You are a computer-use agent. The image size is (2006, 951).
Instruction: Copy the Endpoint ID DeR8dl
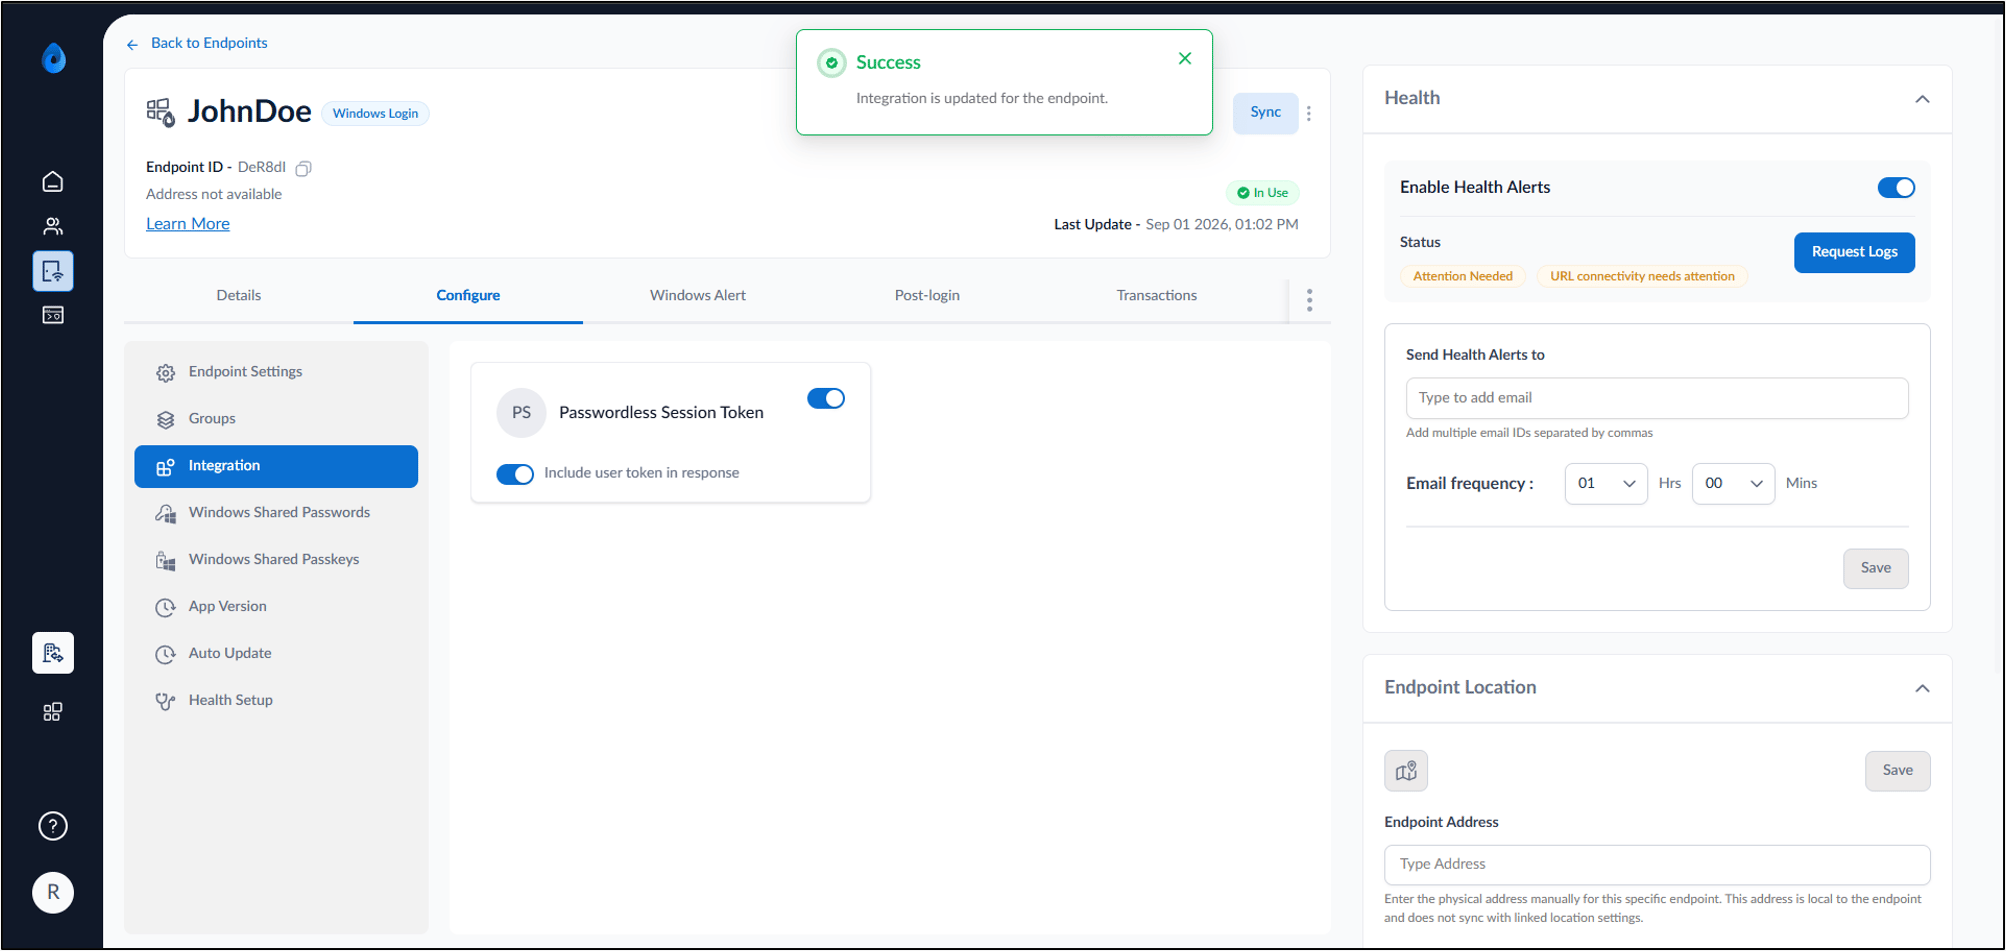304,168
